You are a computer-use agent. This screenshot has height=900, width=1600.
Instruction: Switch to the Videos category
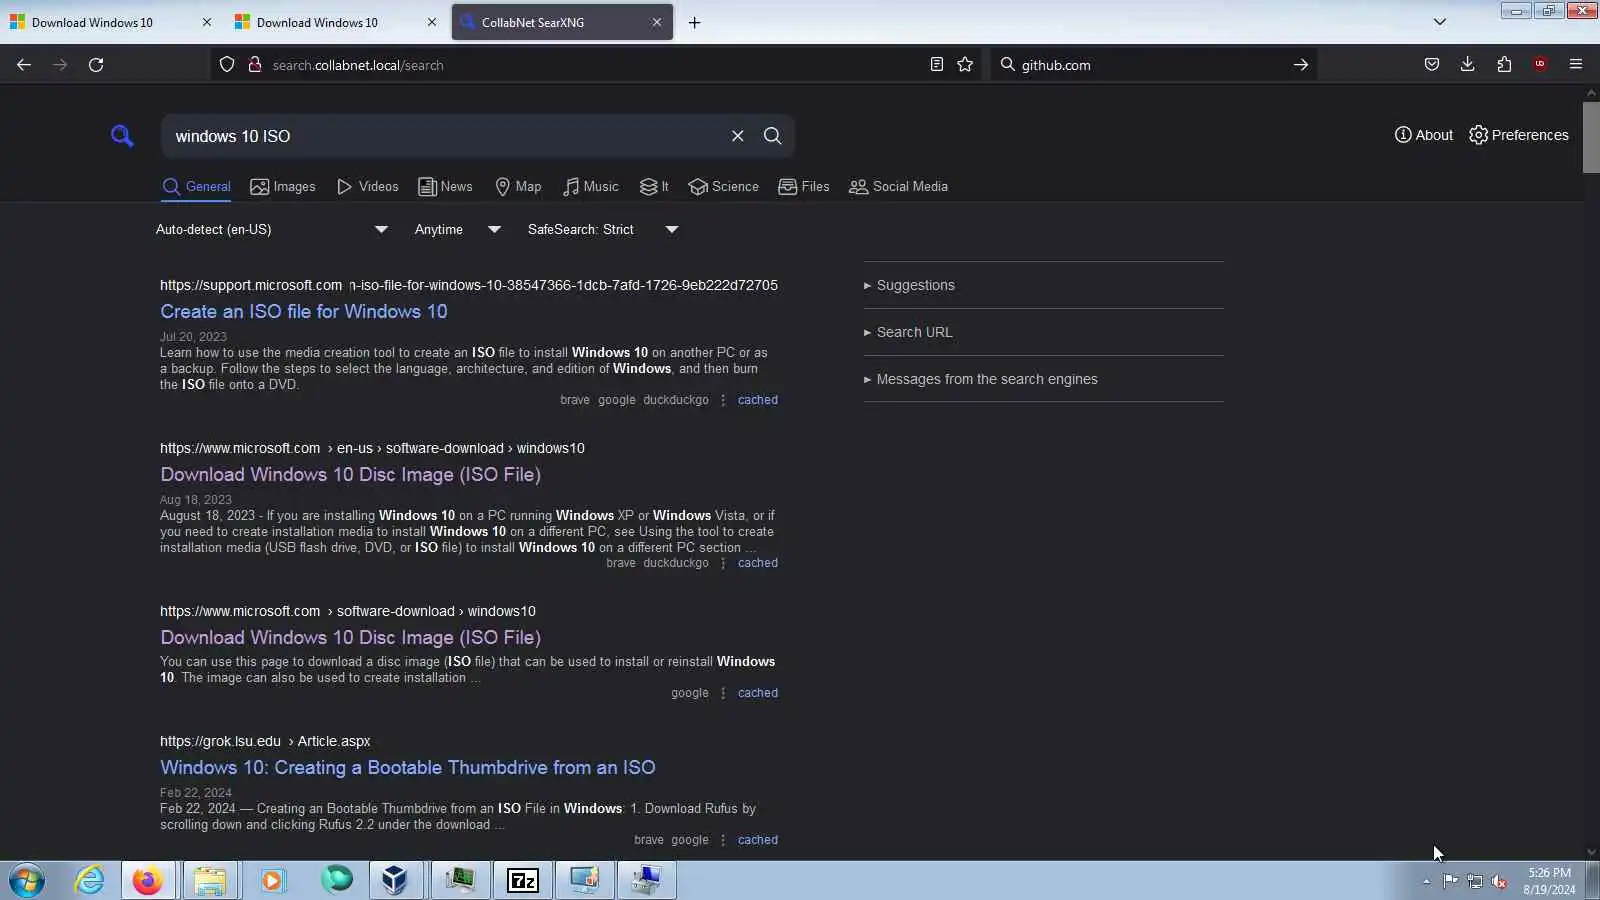point(367,187)
